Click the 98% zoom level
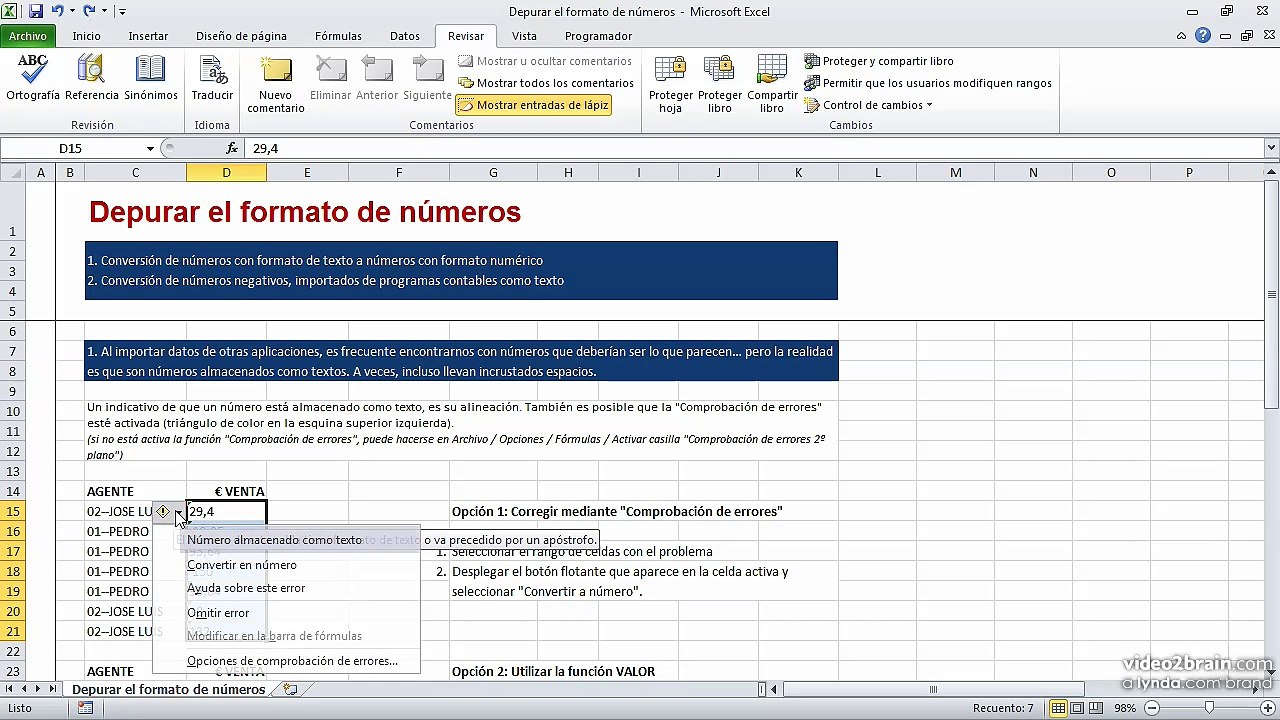 pos(1125,708)
